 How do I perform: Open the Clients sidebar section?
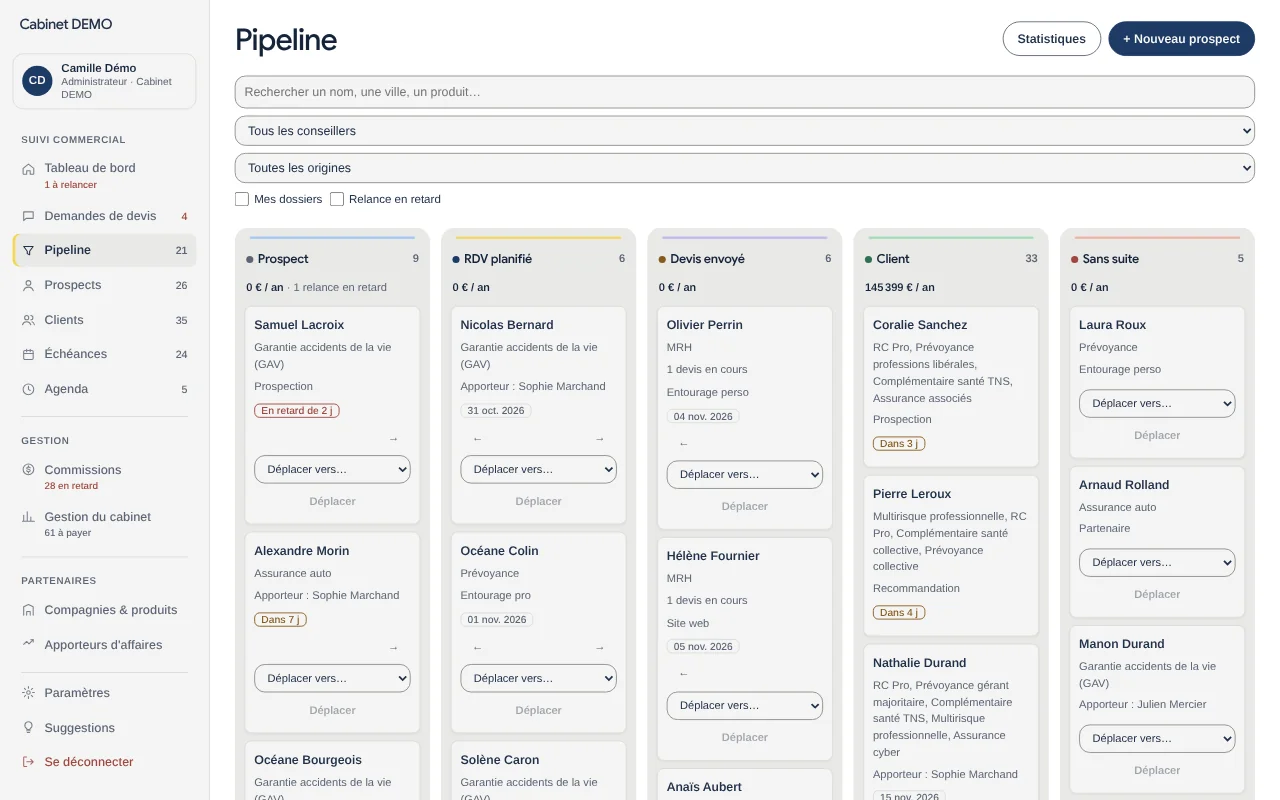click(x=104, y=320)
